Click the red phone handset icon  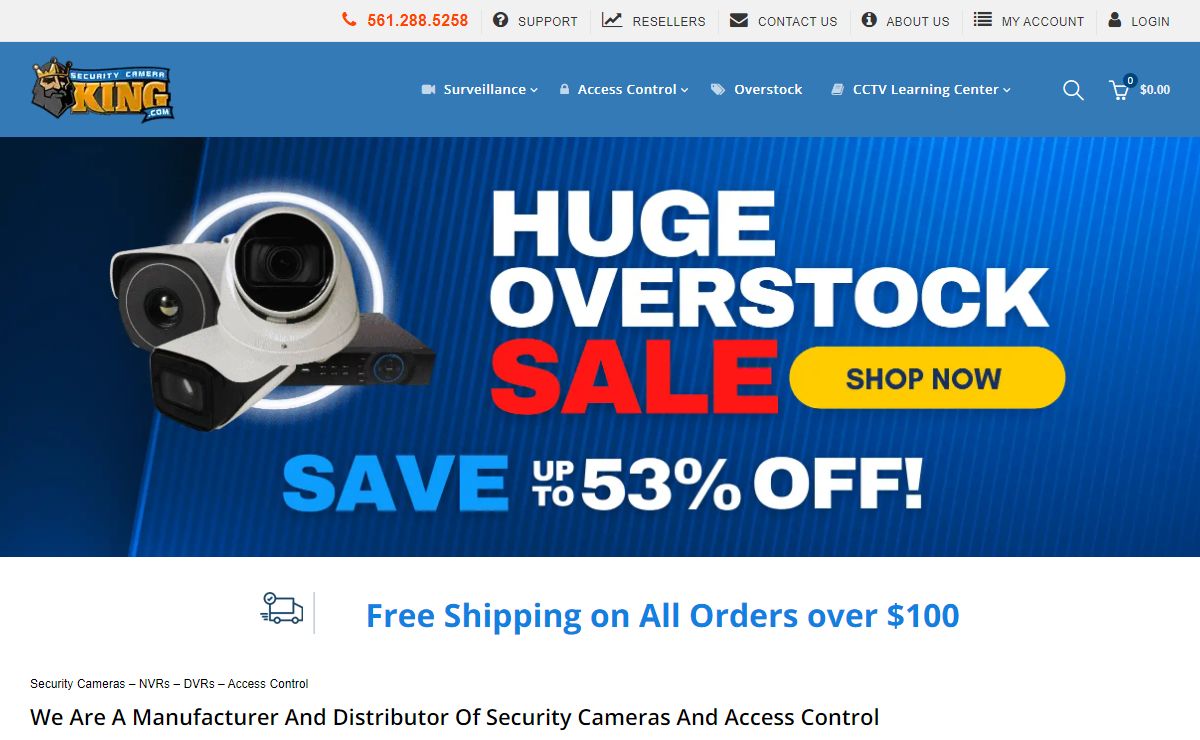click(349, 20)
